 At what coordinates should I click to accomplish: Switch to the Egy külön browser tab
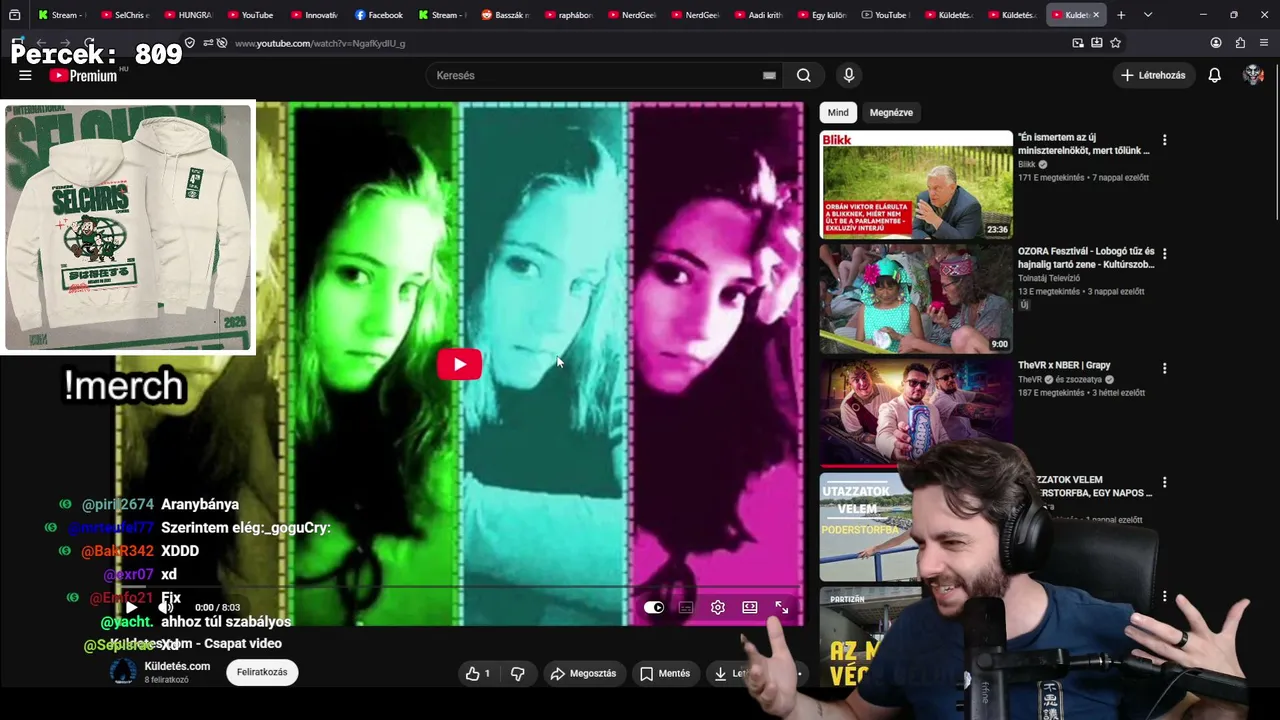[822, 15]
